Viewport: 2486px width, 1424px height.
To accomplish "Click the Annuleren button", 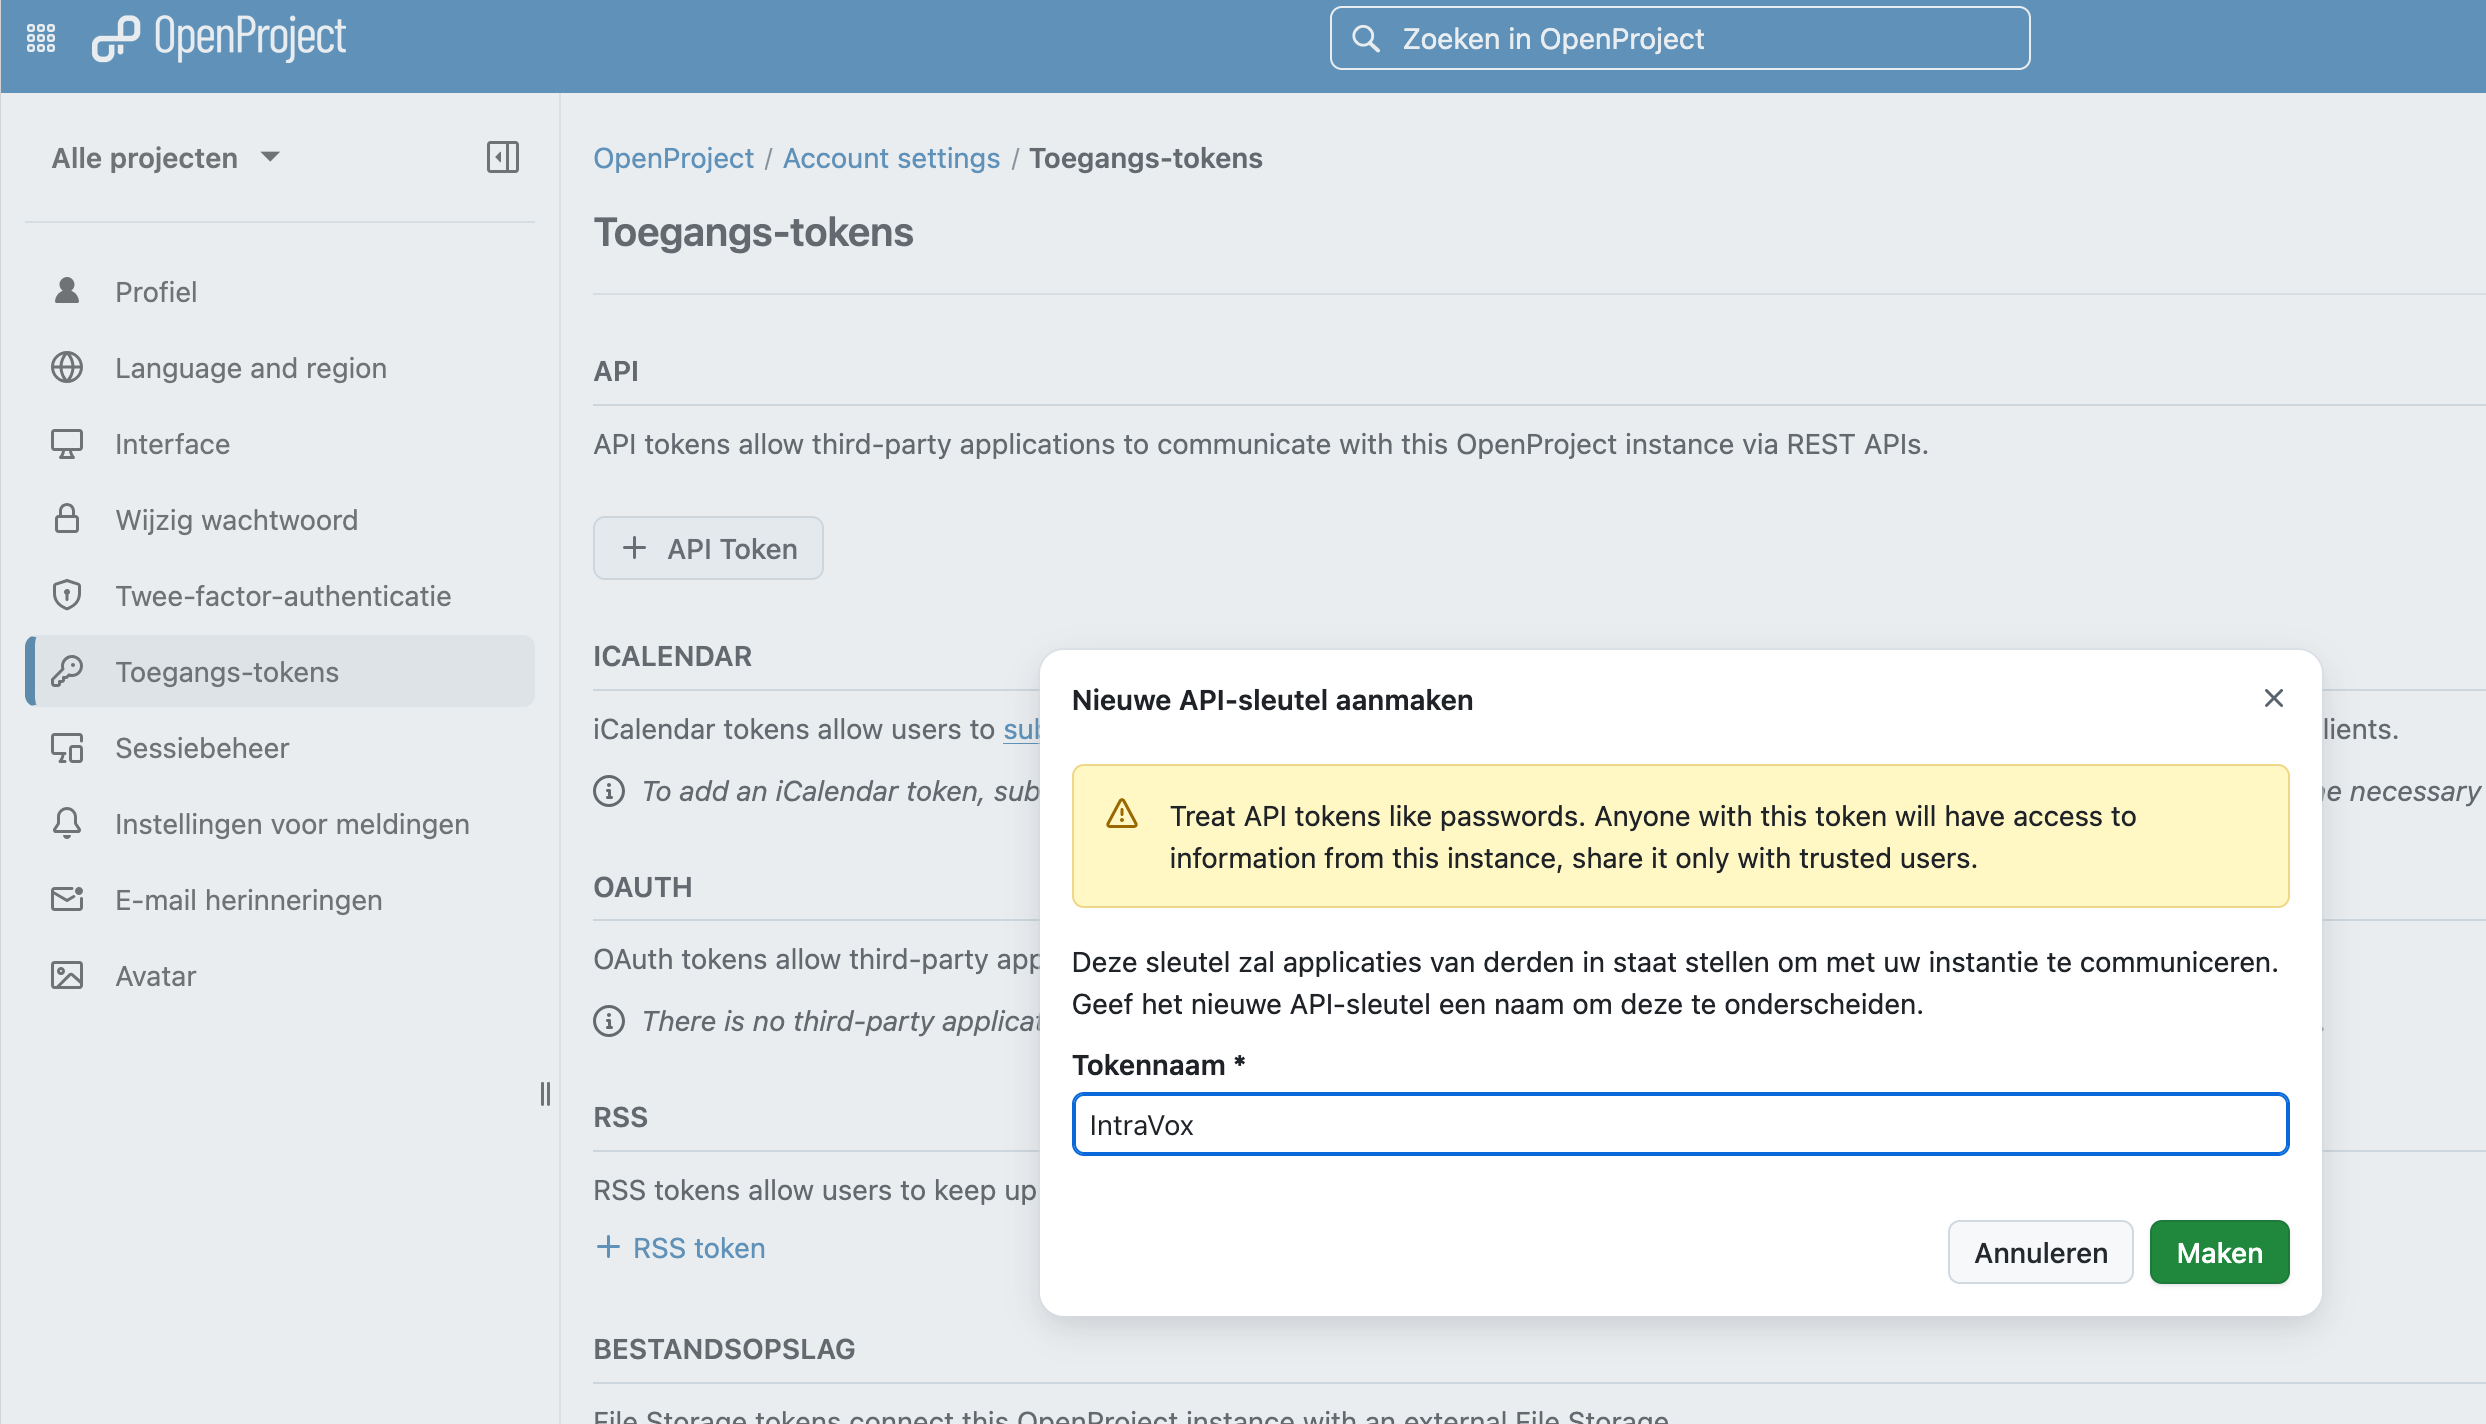I will click(2040, 1252).
